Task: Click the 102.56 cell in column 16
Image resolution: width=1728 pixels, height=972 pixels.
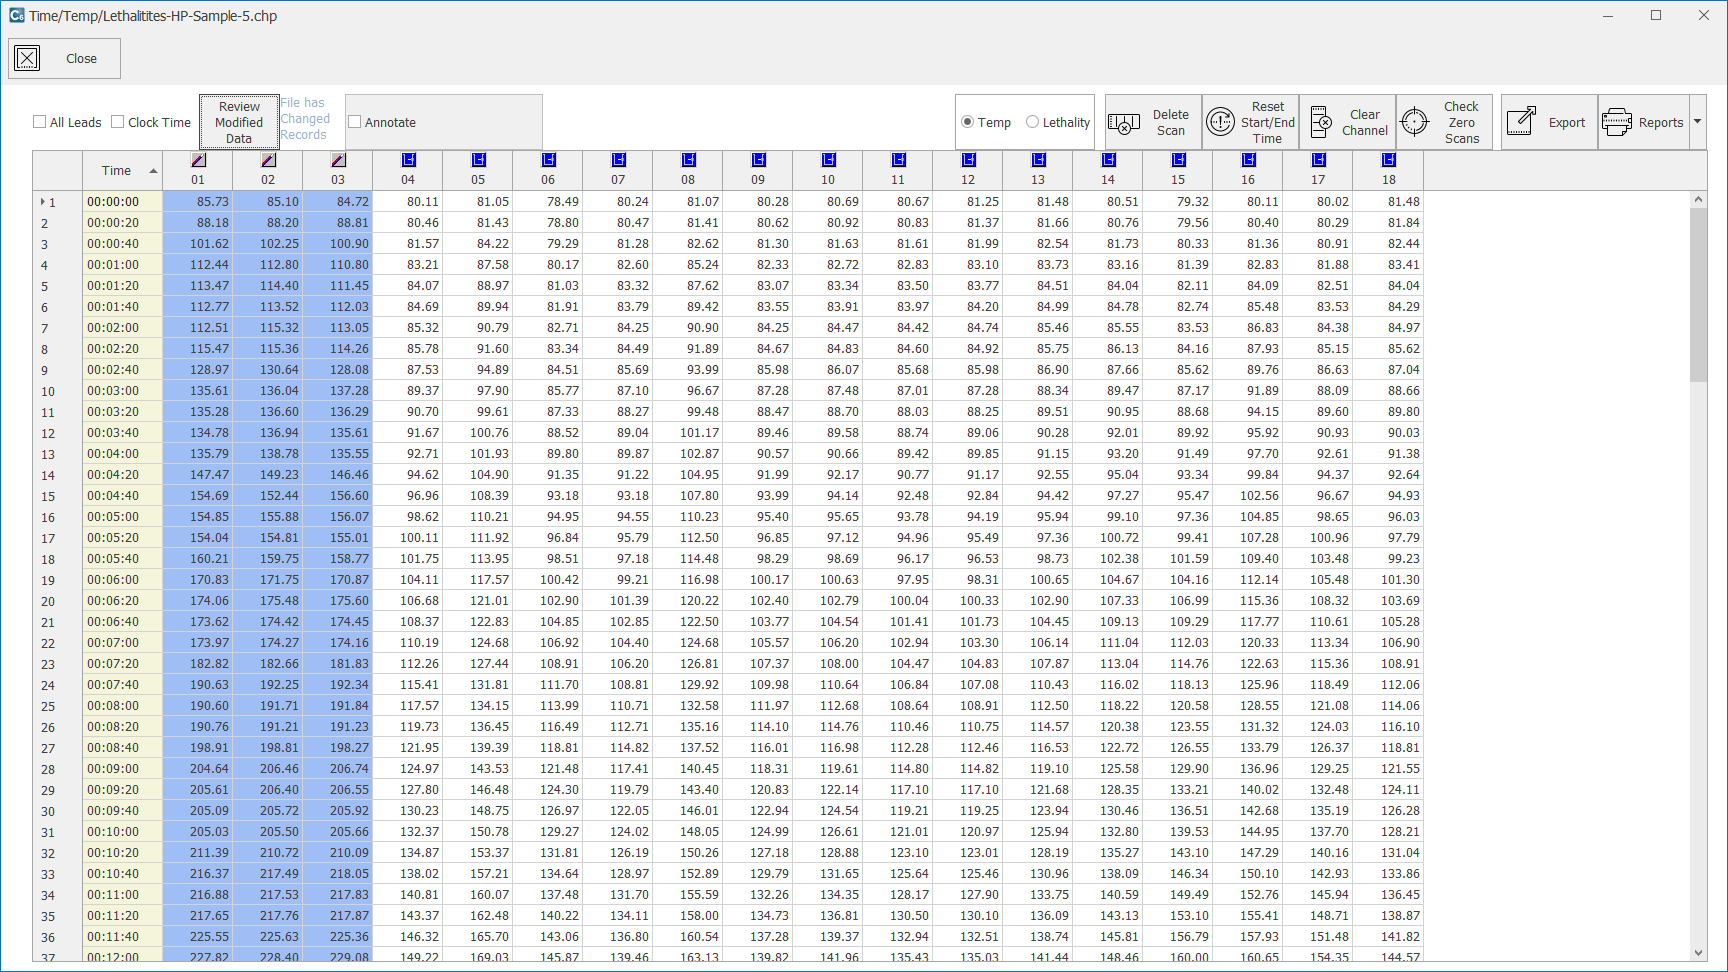Action: pyautogui.click(x=1248, y=496)
